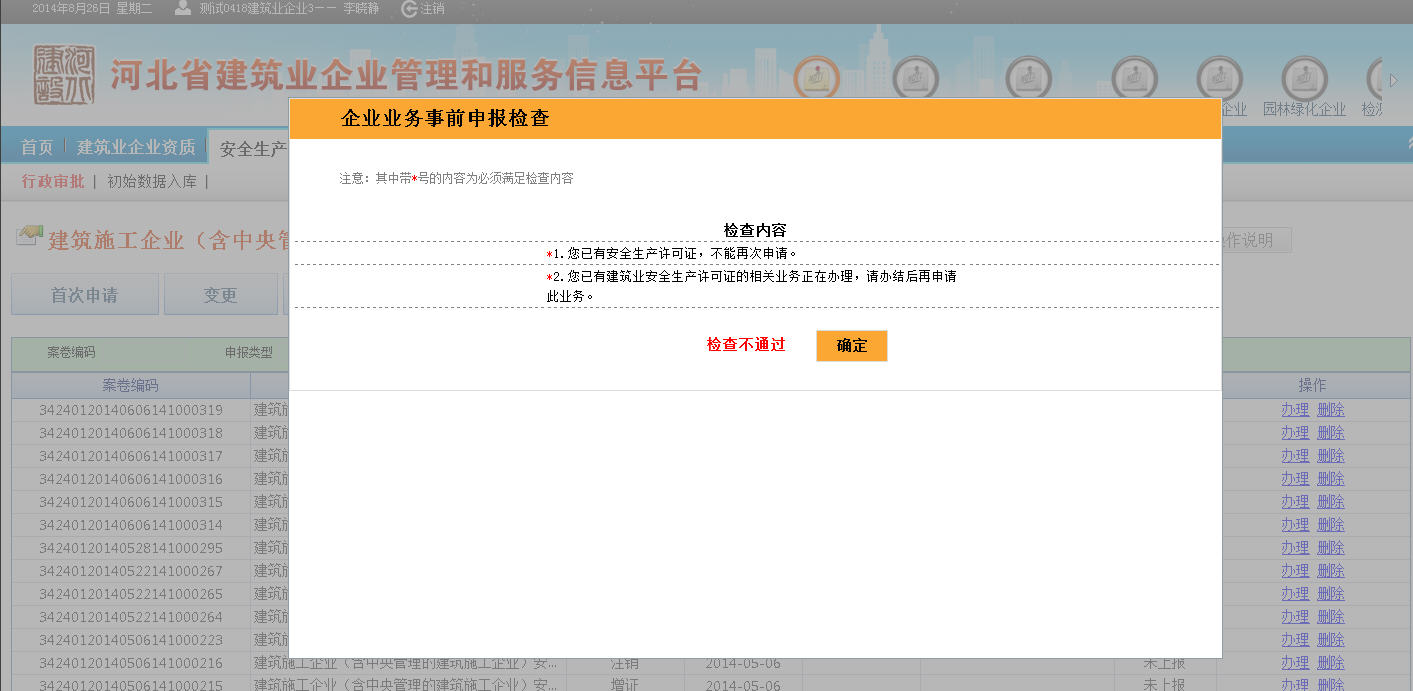Image resolution: width=1413 pixels, height=691 pixels.
Task: Open 初始数据入库 submenu
Action: click(152, 181)
